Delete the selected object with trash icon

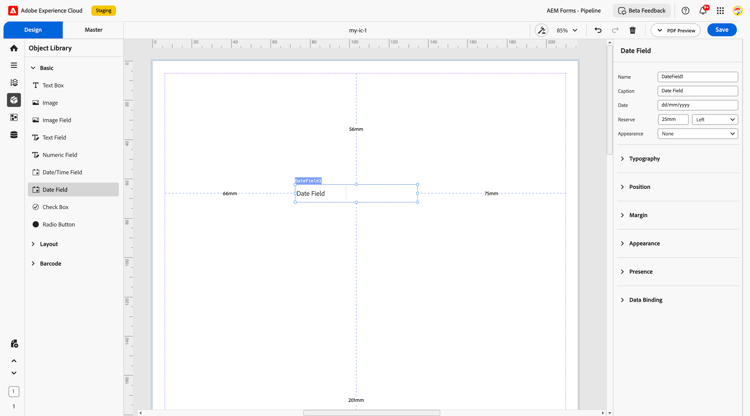pos(632,30)
